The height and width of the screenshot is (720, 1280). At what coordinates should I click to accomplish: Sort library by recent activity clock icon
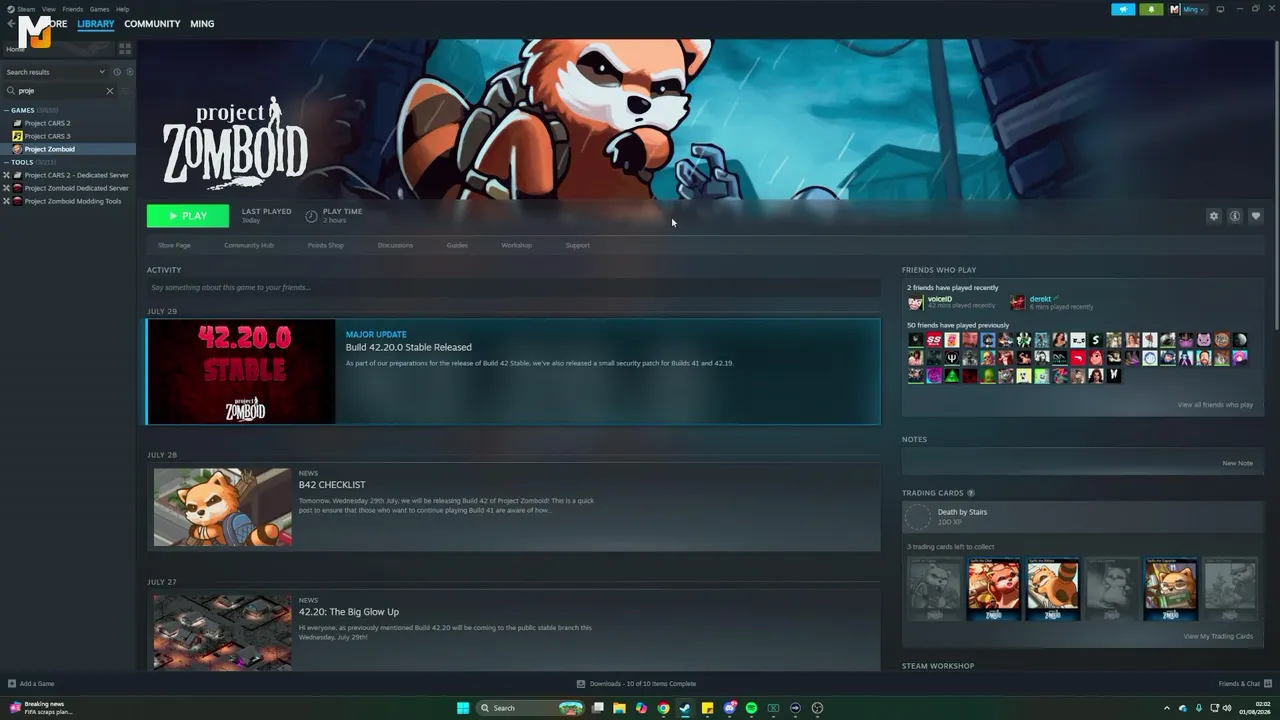(x=117, y=72)
